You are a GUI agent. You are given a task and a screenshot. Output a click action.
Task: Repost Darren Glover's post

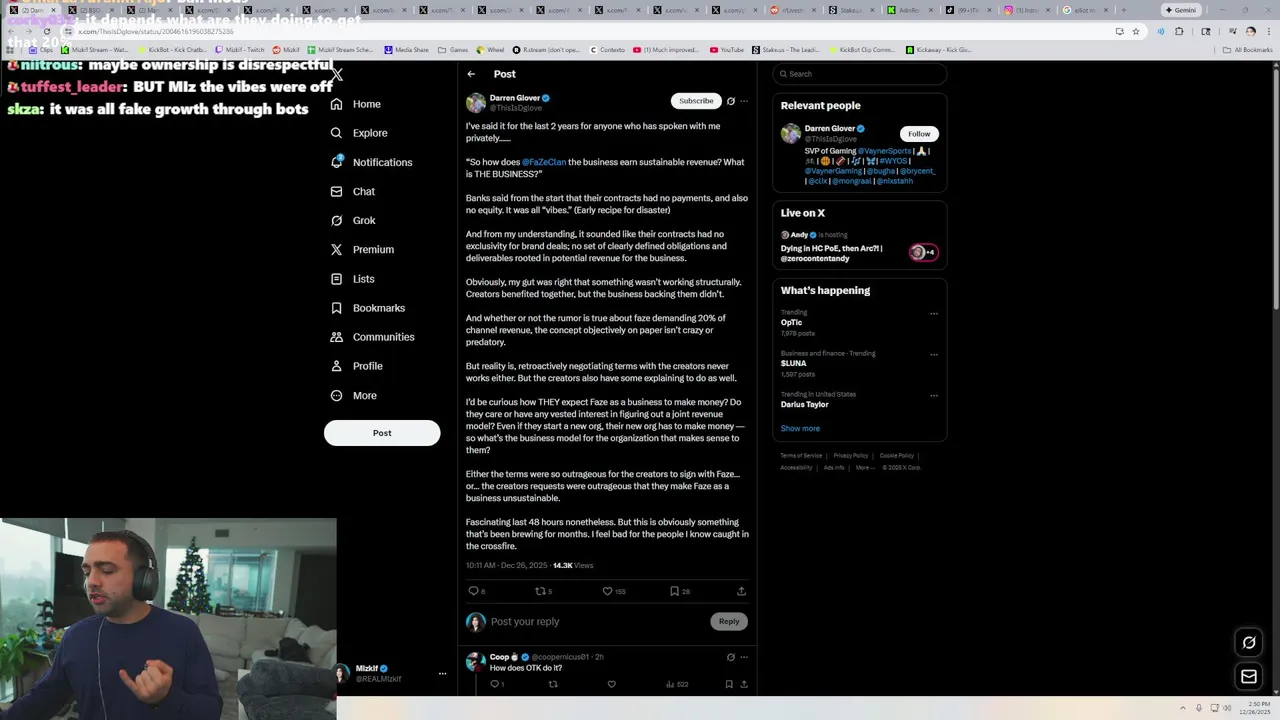click(541, 591)
